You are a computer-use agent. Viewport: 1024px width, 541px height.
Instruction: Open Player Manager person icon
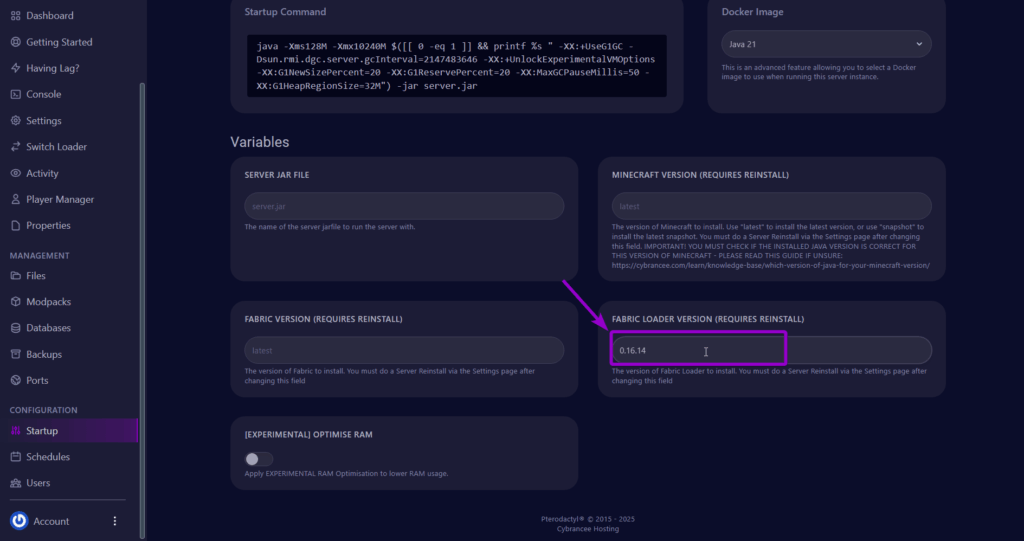[x=16, y=199]
